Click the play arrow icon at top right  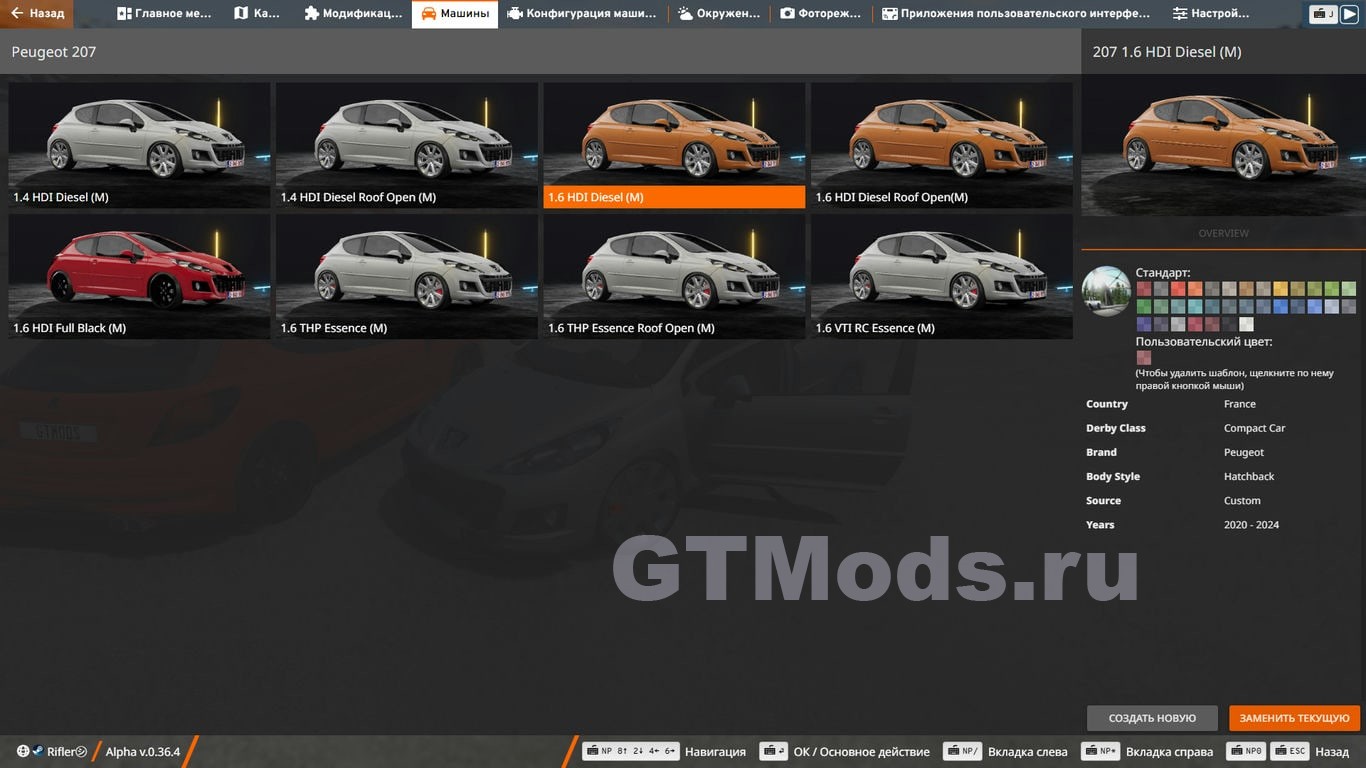pos(1349,14)
